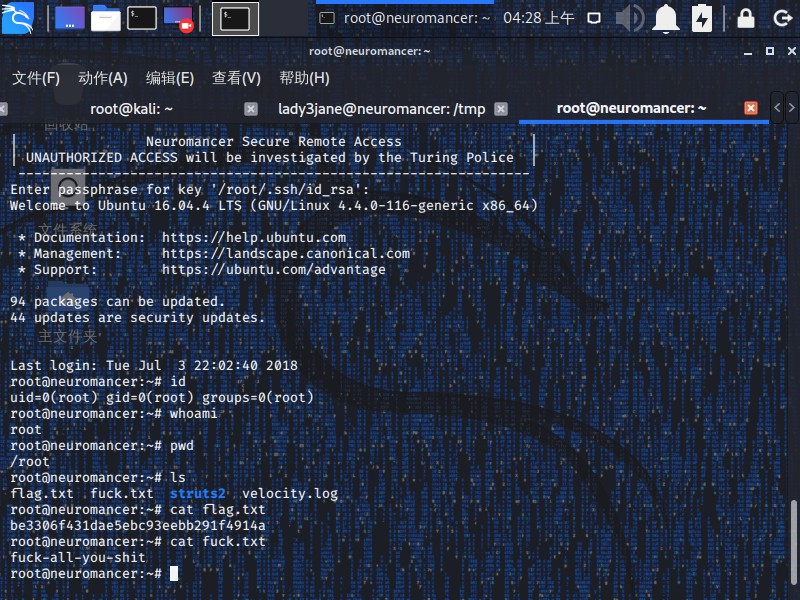Lock the screen with padlock icon
The width and height of the screenshot is (800, 600).
tap(746, 18)
